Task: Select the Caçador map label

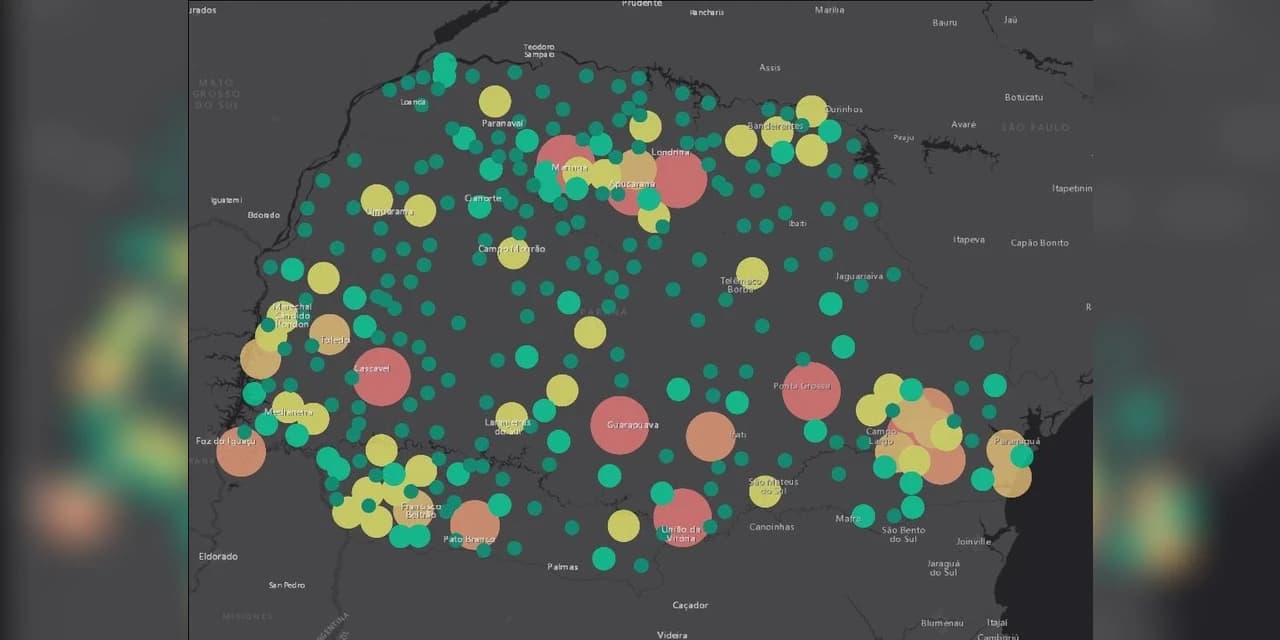Action: pyautogui.click(x=690, y=605)
